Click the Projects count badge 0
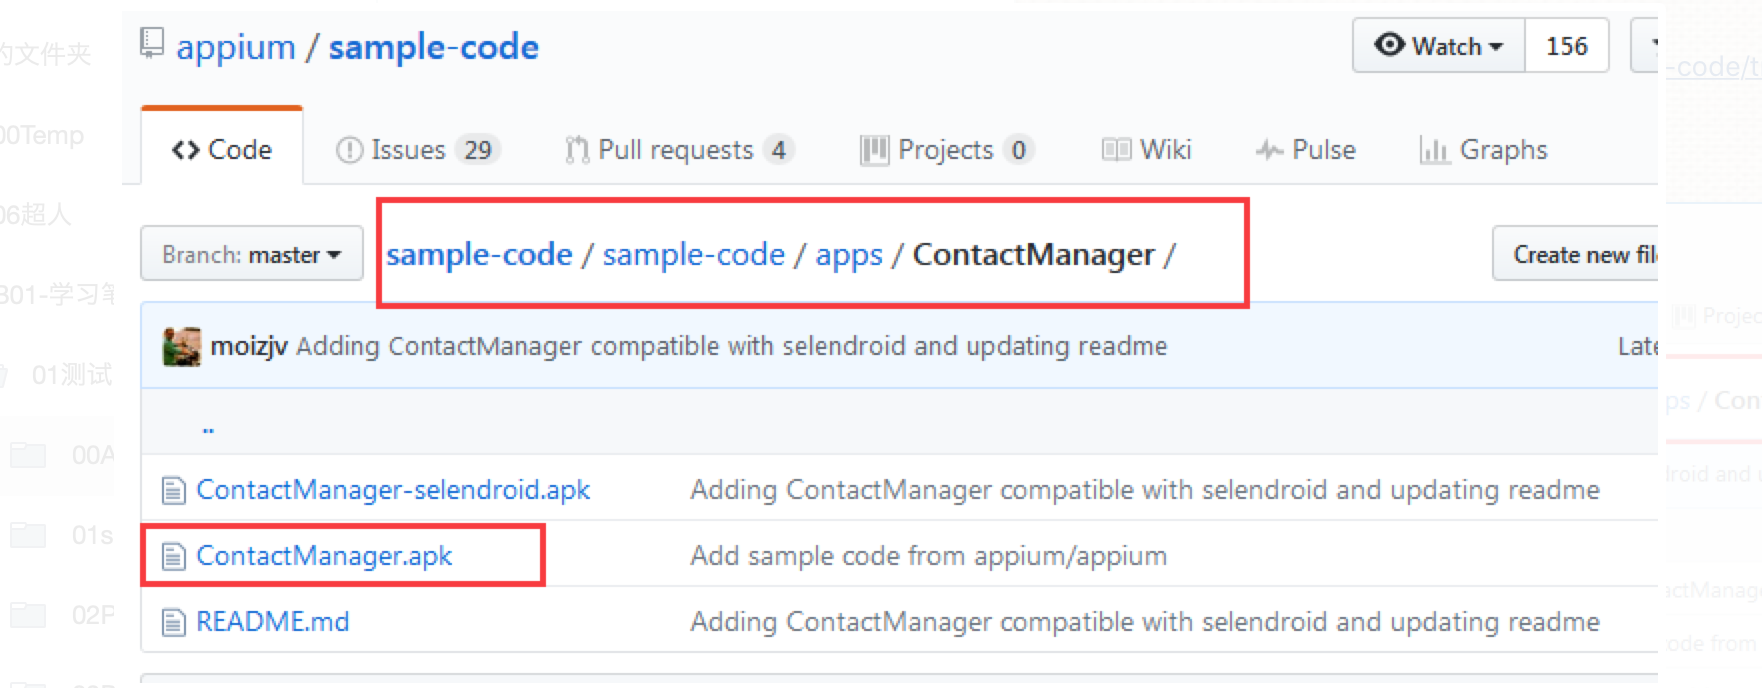 click(x=1018, y=150)
